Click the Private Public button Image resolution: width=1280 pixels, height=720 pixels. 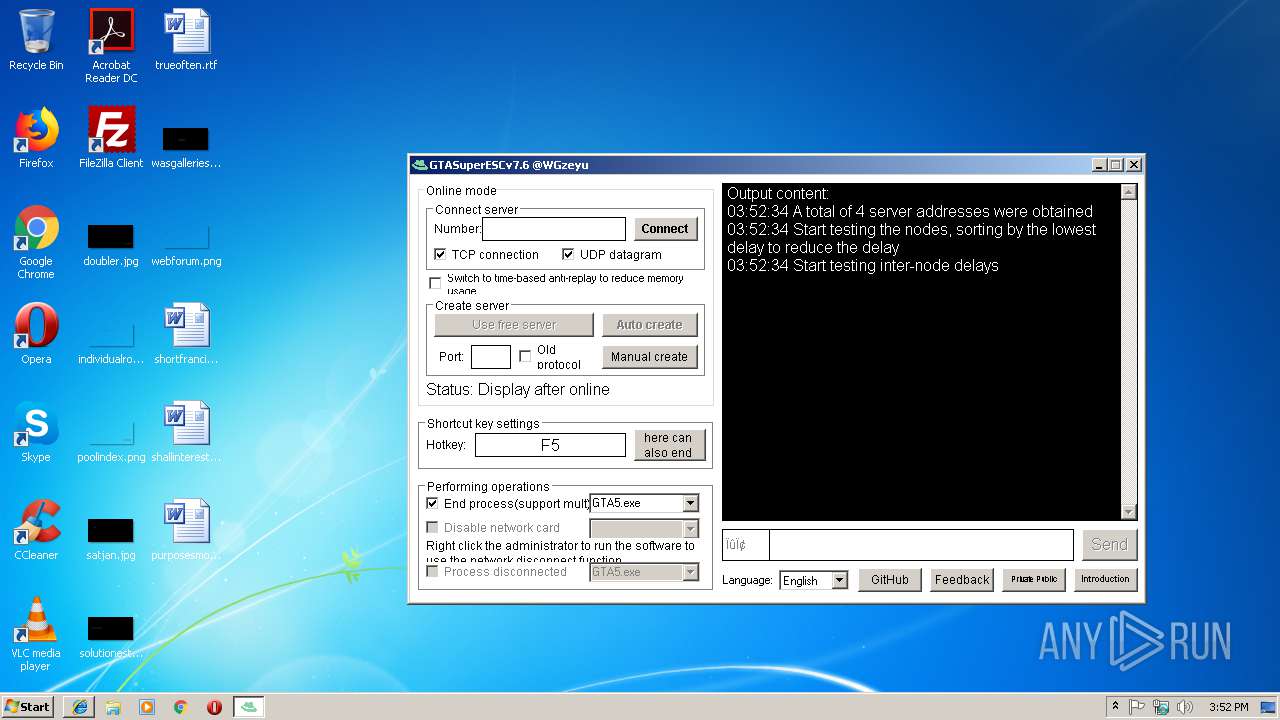(x=1034, y=580)
